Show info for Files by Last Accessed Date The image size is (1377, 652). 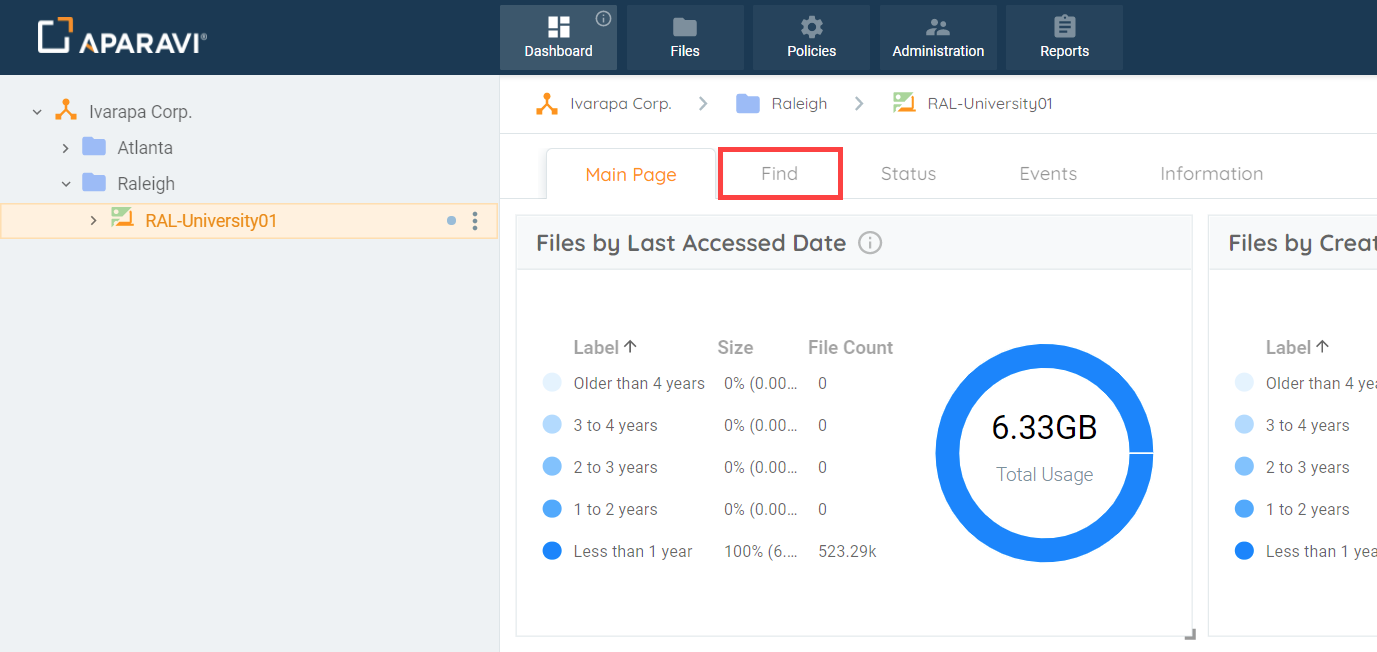(x=869, y=242)
